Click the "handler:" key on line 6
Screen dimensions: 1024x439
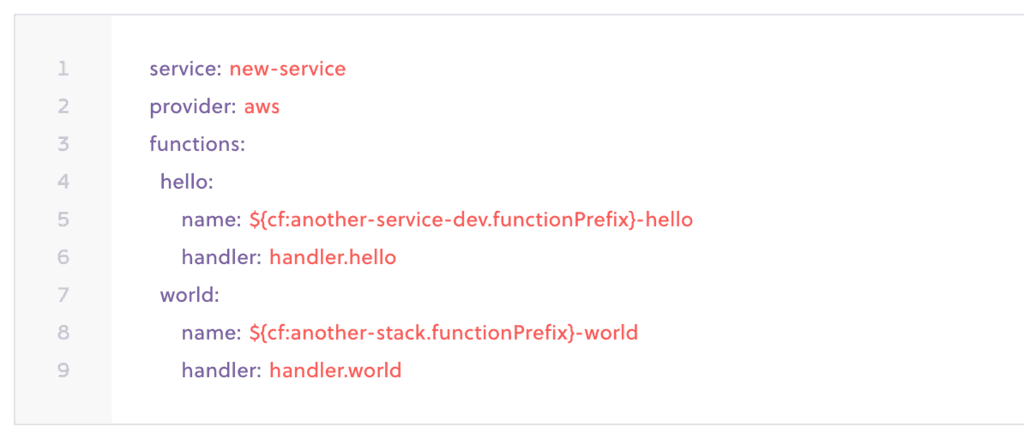pyautogui.click(x=221, y=258)
